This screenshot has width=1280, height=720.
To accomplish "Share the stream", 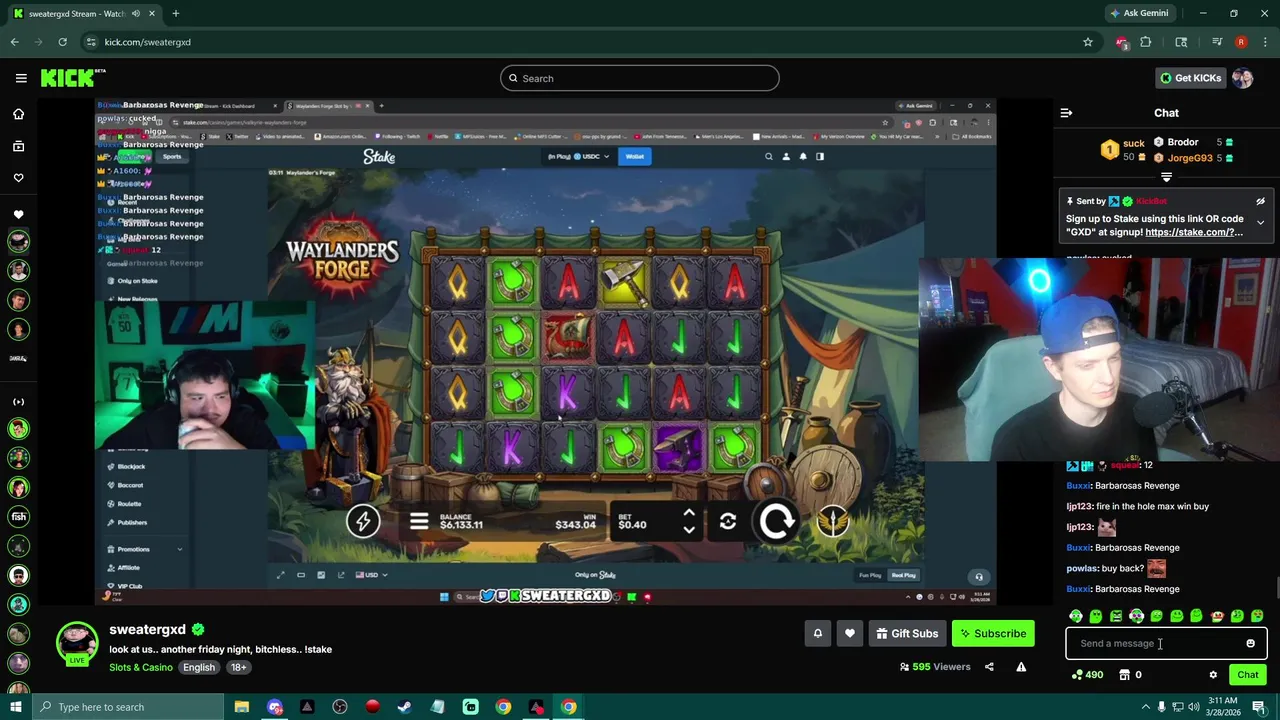I will coord(989,667).
